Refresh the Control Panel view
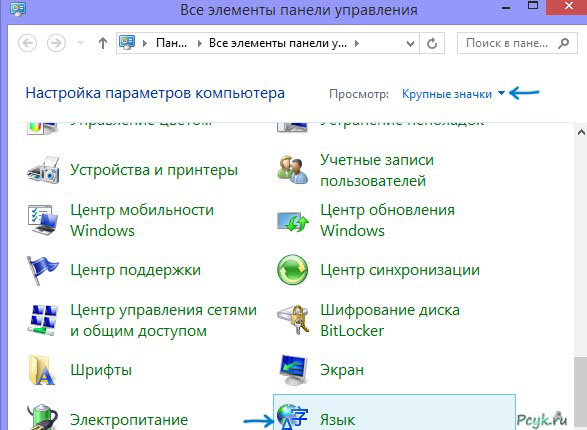This screenshot has height=430, width=587. pyautogui.click(x=432, y=43)
